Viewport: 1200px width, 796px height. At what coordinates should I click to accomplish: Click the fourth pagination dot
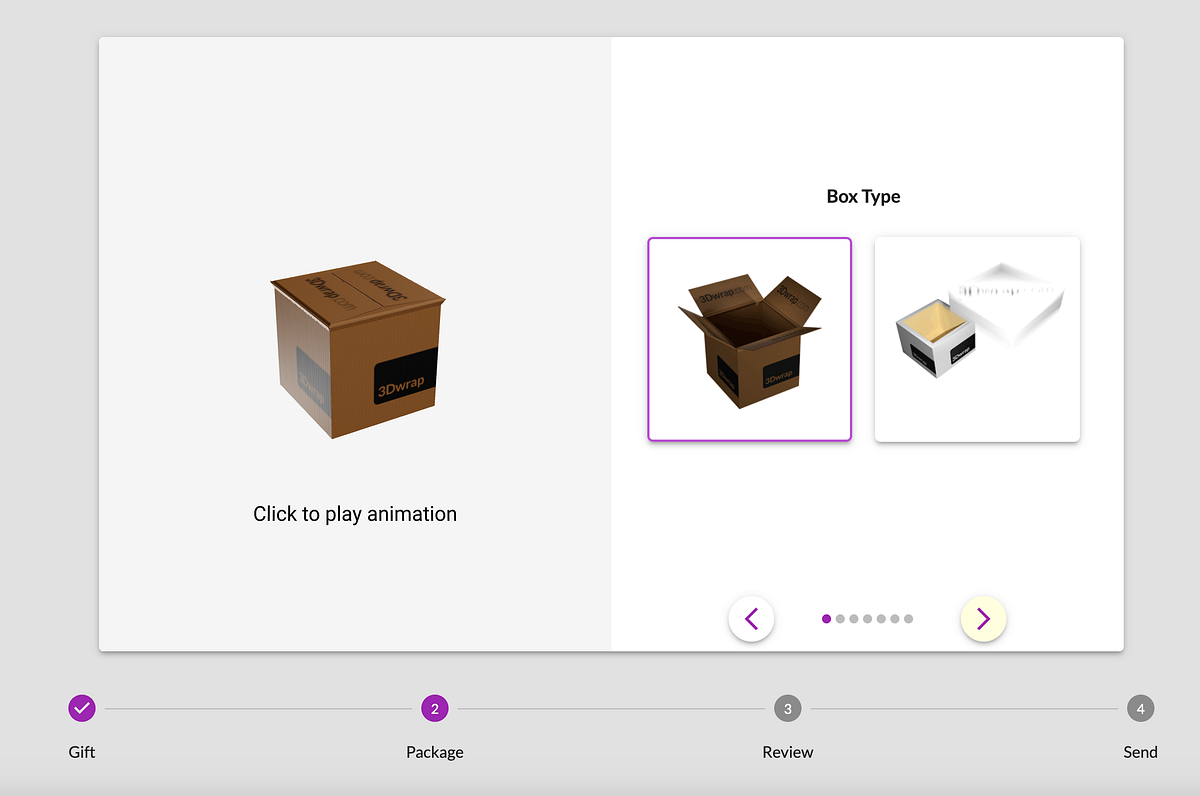867,619
